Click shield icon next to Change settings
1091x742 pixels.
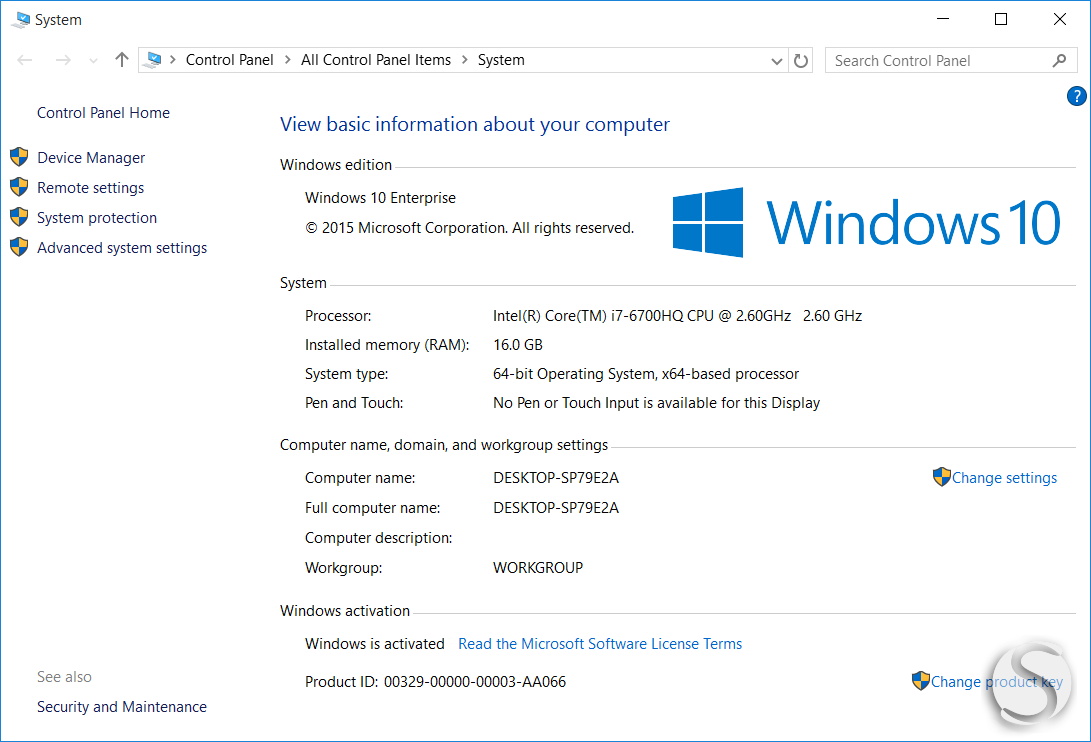(x=941, y=477)
